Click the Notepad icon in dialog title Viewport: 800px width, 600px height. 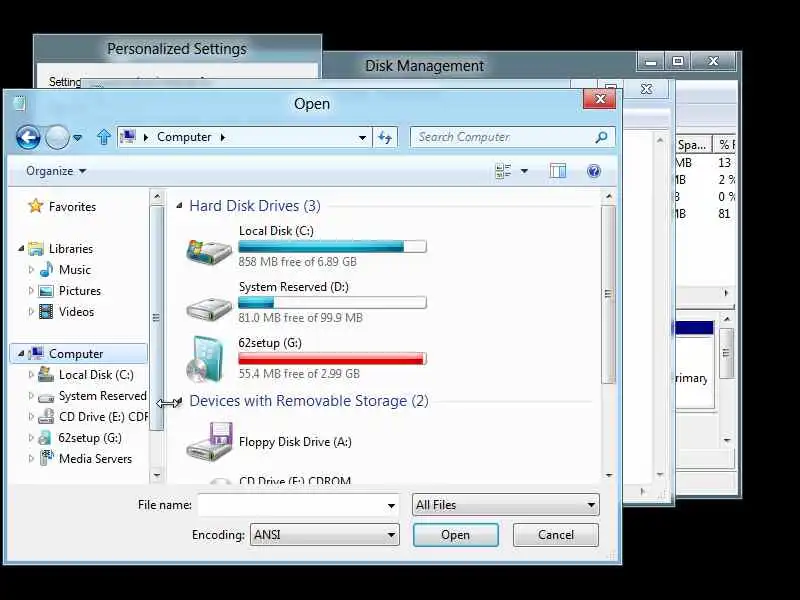(19, 103)
